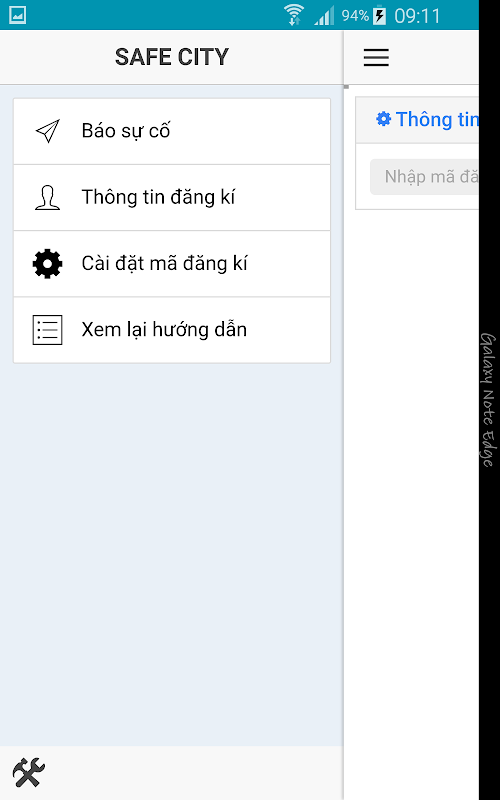
Task: Open Cài đặt mã đăng kí
Action: click(172, 264)
